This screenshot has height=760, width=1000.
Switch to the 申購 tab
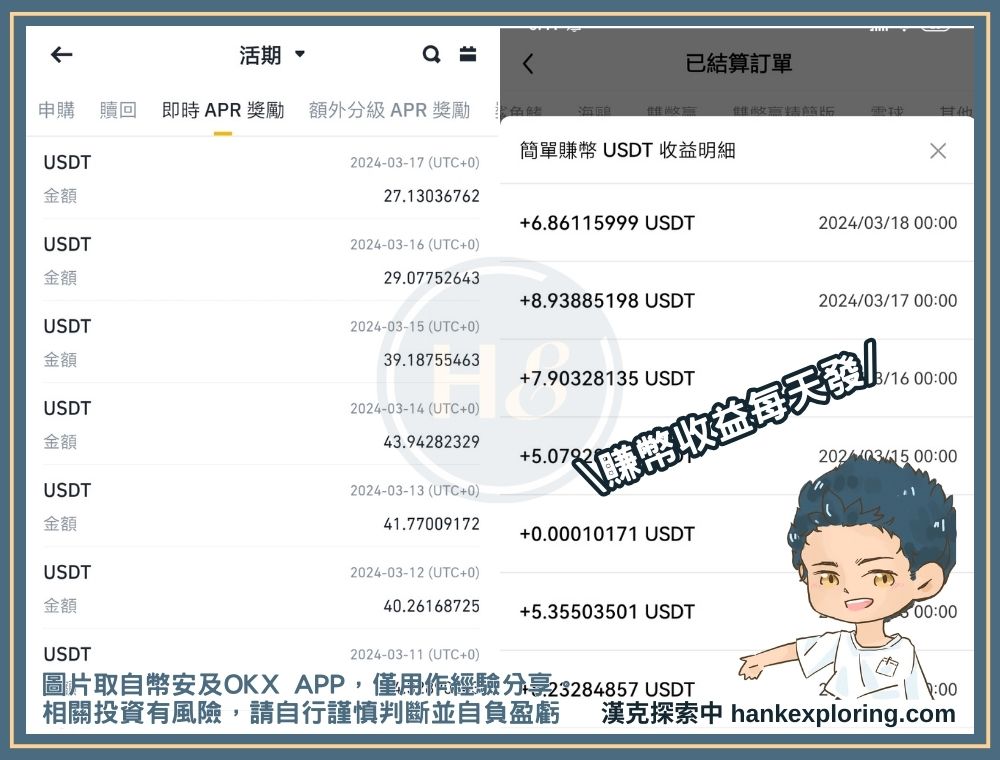click(56, 110)
